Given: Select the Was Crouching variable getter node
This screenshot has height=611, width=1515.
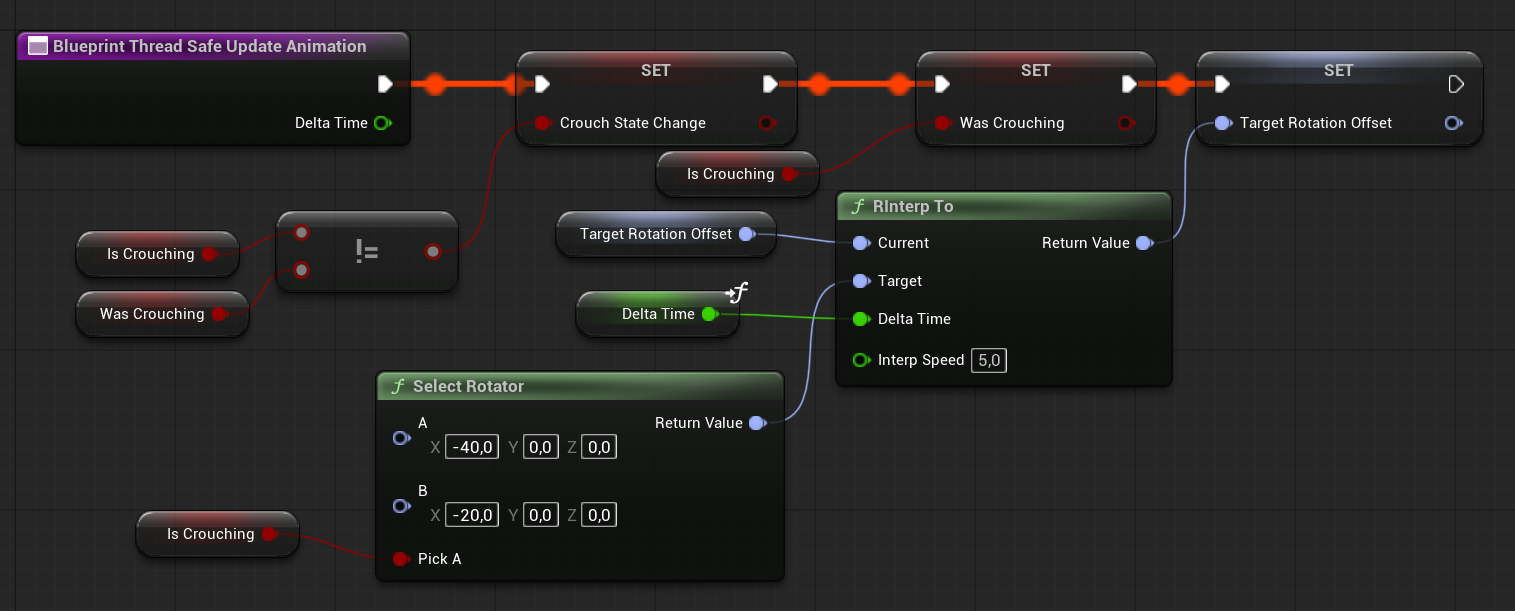Looking at the screenshot, I should pyautogui.click(x=150, y=314).
